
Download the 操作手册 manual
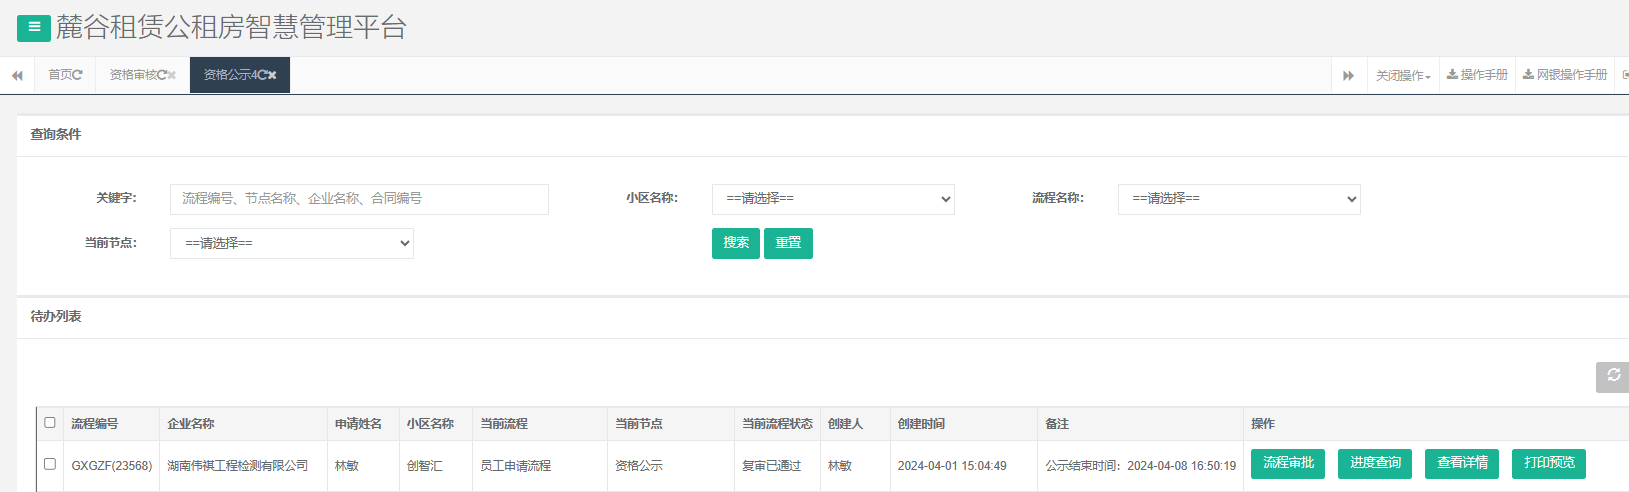click(1477, 75)
